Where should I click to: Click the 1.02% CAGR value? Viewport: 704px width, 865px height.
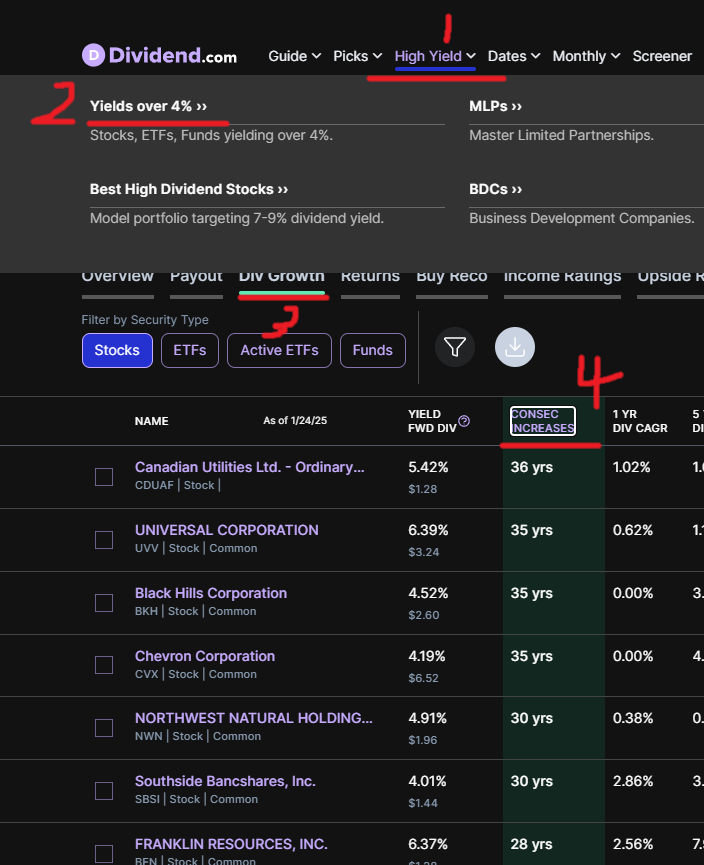coord(633,467)
